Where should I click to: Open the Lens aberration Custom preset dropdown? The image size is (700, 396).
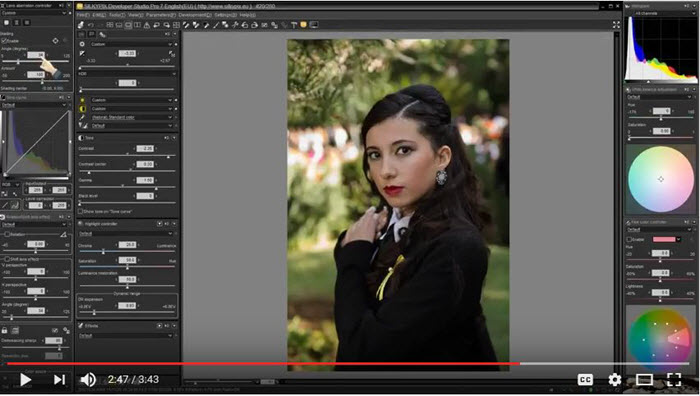click(34, 13)
